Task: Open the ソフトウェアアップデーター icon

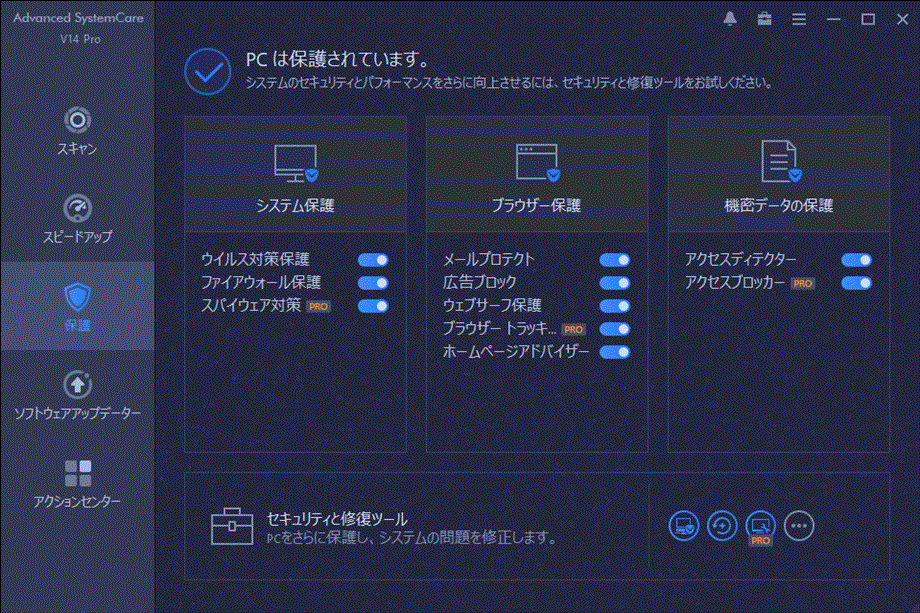Action: [x=77, y=385]
